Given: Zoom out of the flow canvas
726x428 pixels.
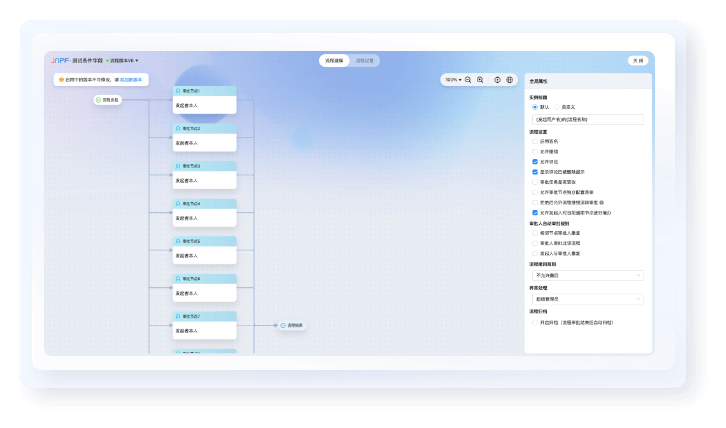Looking at the screenshot, I should 468,80.
